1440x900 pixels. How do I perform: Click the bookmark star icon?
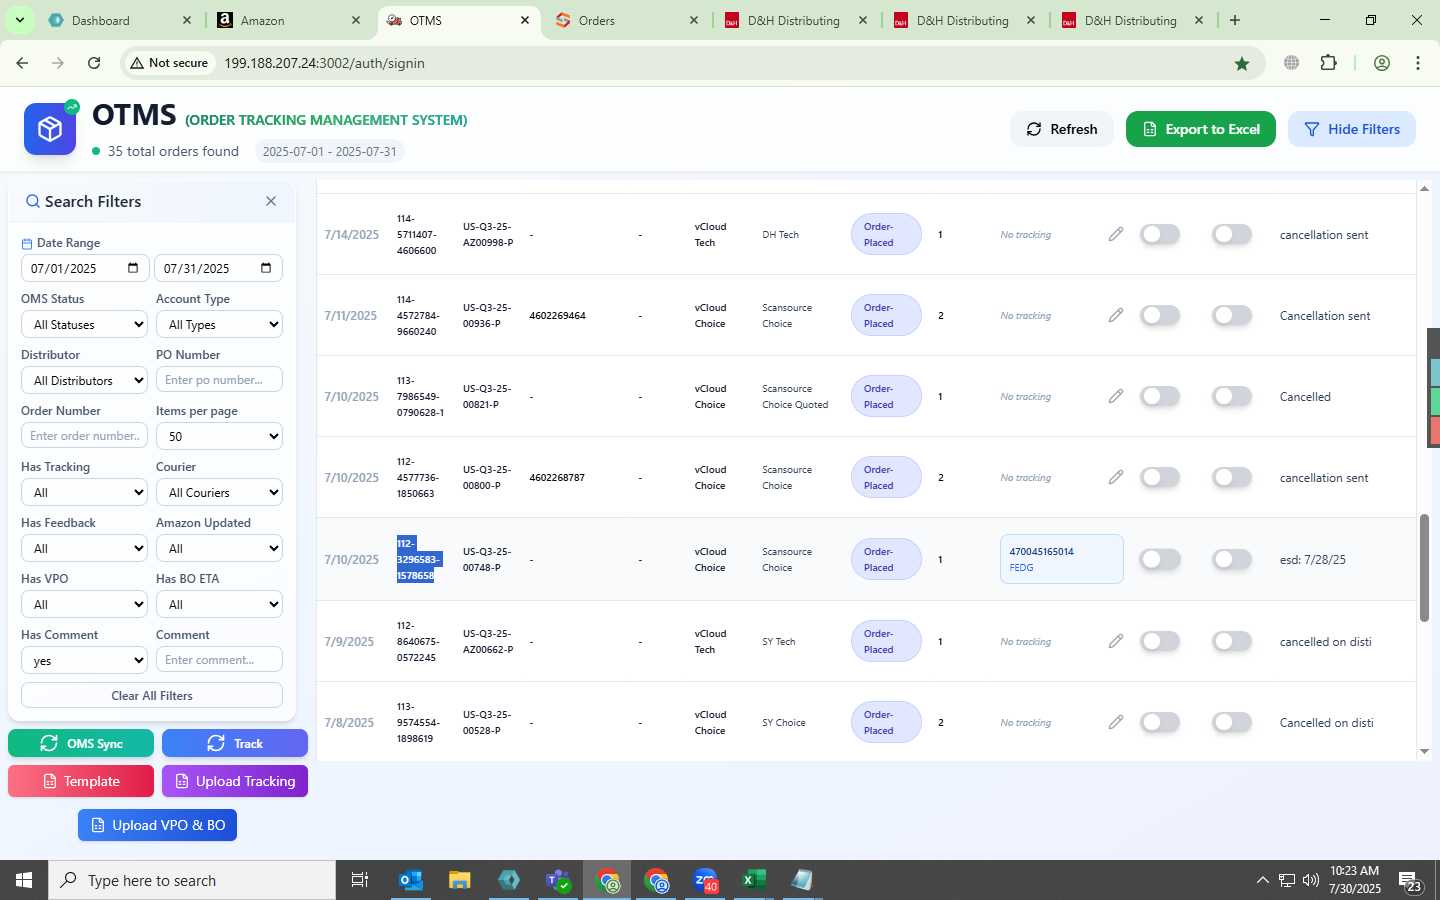click(x=1242, y=63)
